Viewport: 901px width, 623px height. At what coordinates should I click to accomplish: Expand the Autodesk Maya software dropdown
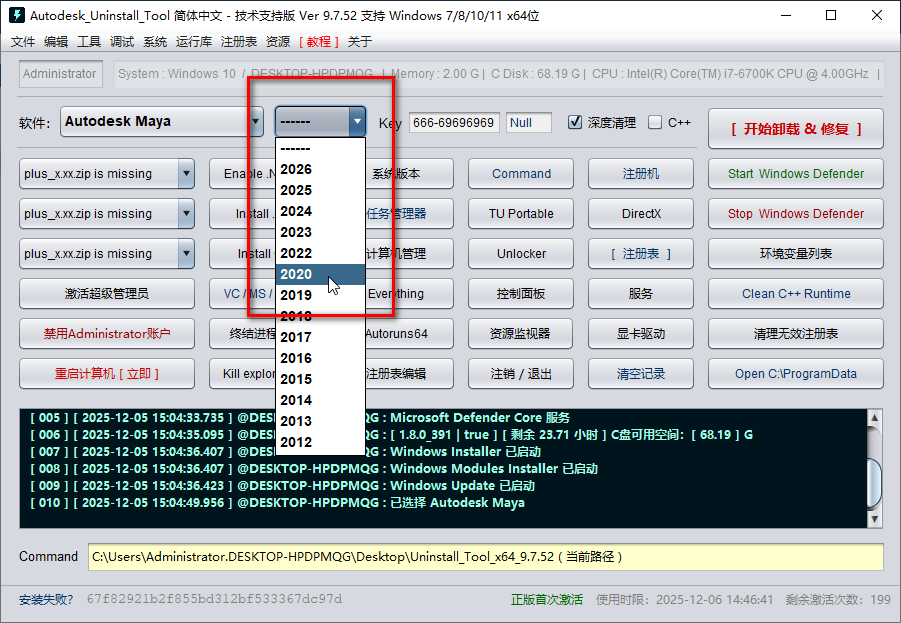(256, 122)
